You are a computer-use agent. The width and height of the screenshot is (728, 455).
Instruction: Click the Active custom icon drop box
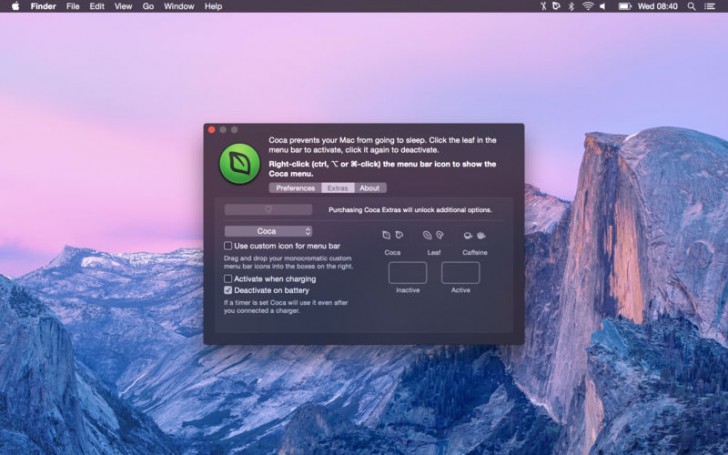tap(461, 272)
